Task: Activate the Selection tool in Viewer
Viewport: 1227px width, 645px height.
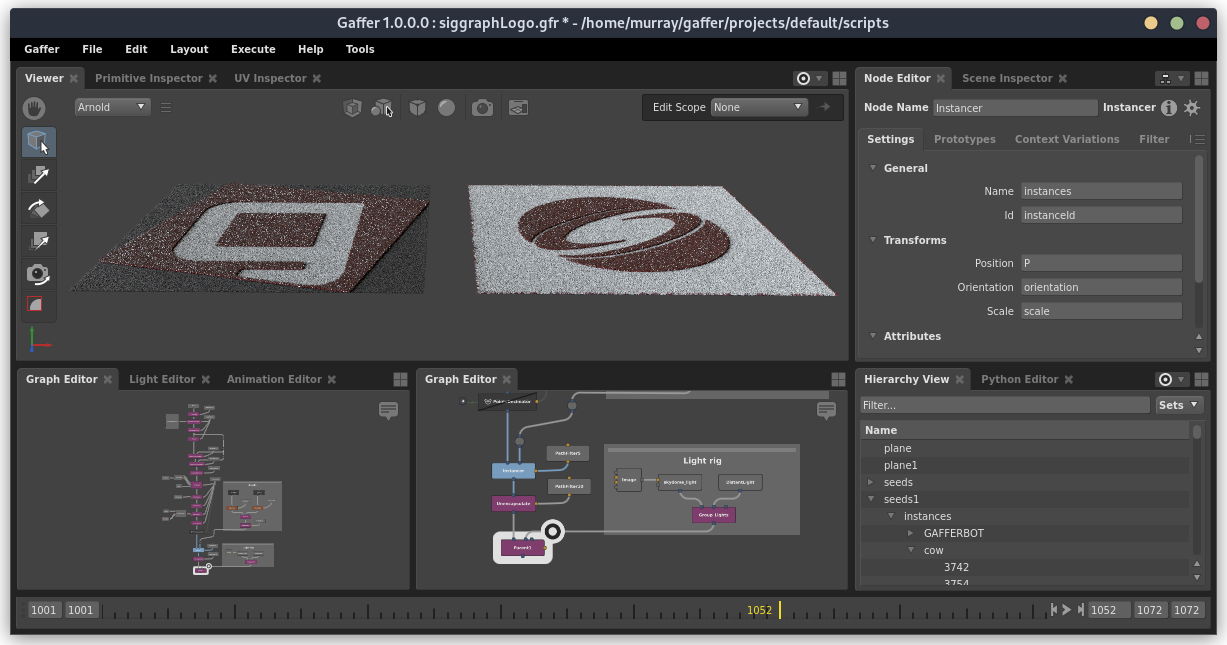Action: point(38,142)
